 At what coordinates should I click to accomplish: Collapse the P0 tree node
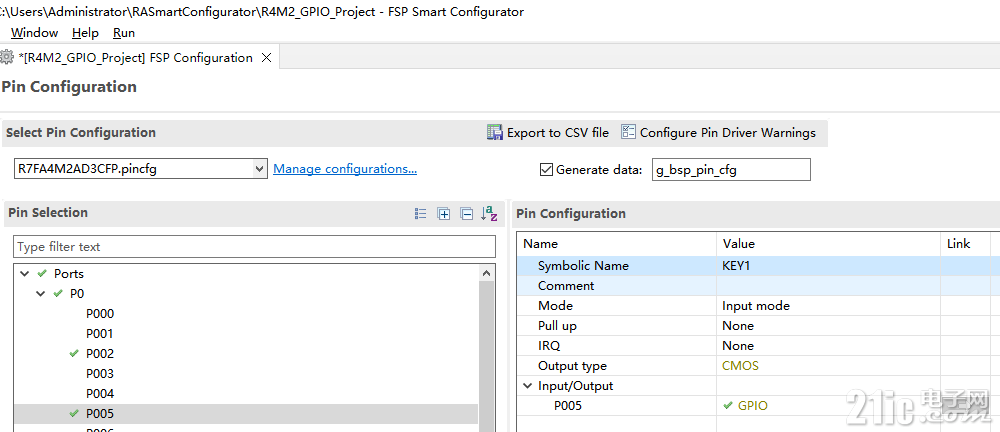[x=40, y=294]
